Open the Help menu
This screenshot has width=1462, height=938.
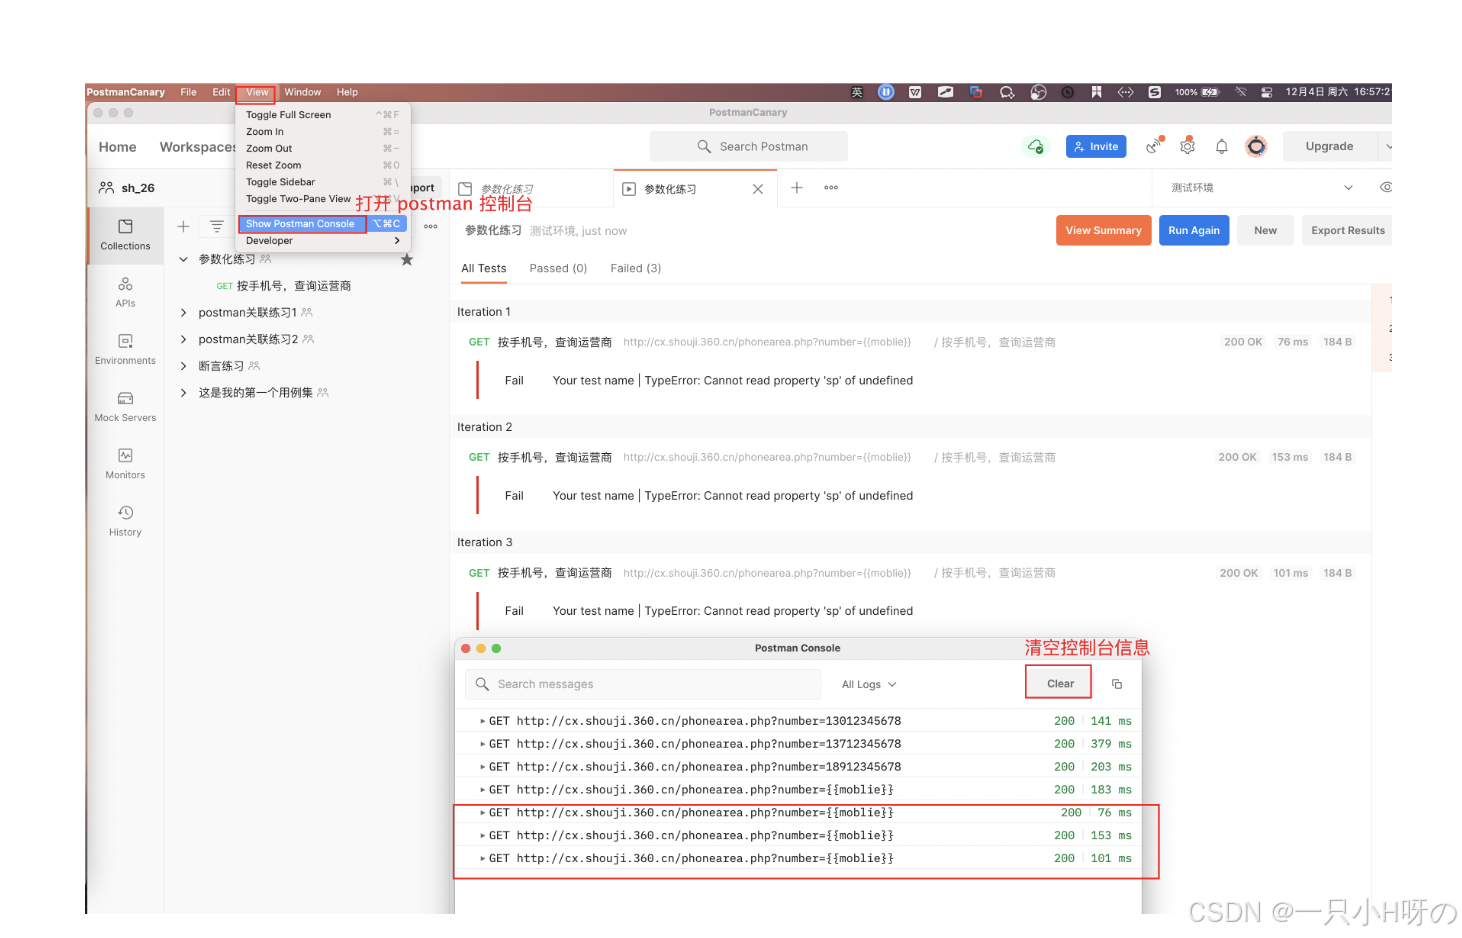[347, 92]
